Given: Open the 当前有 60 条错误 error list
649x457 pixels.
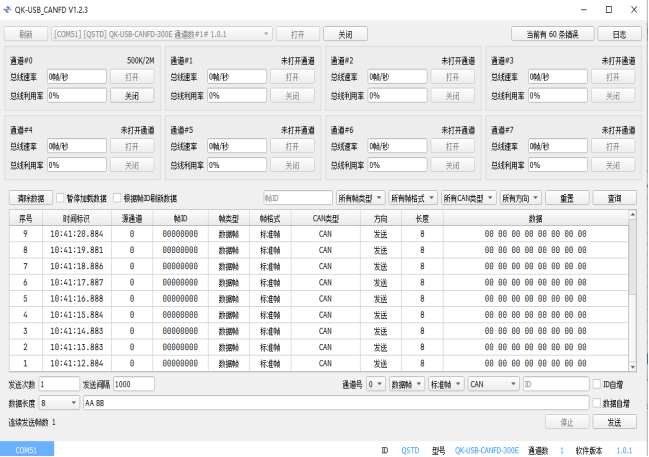Looking at the screenshot, I should 553,34.
